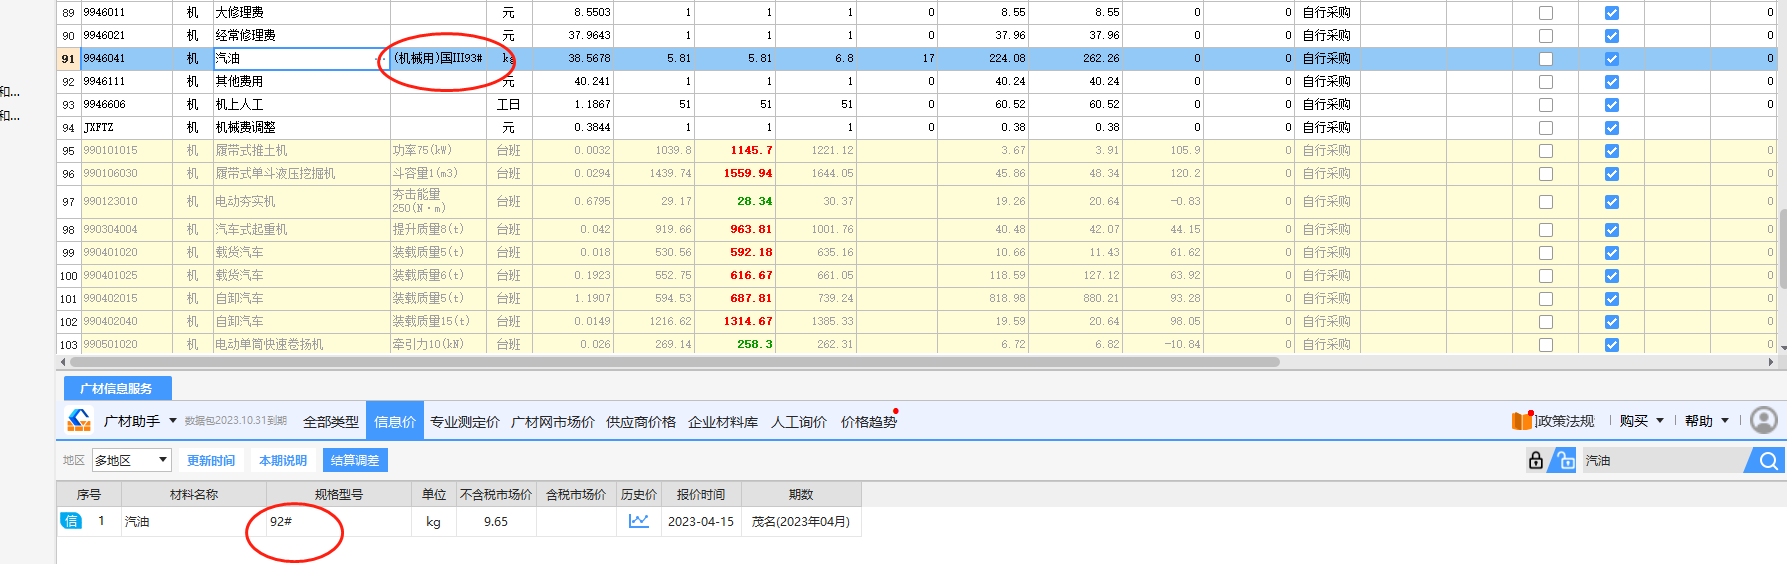Click the 汽油 search input field
This screenshot has width=1787, height=564.
1660,461
